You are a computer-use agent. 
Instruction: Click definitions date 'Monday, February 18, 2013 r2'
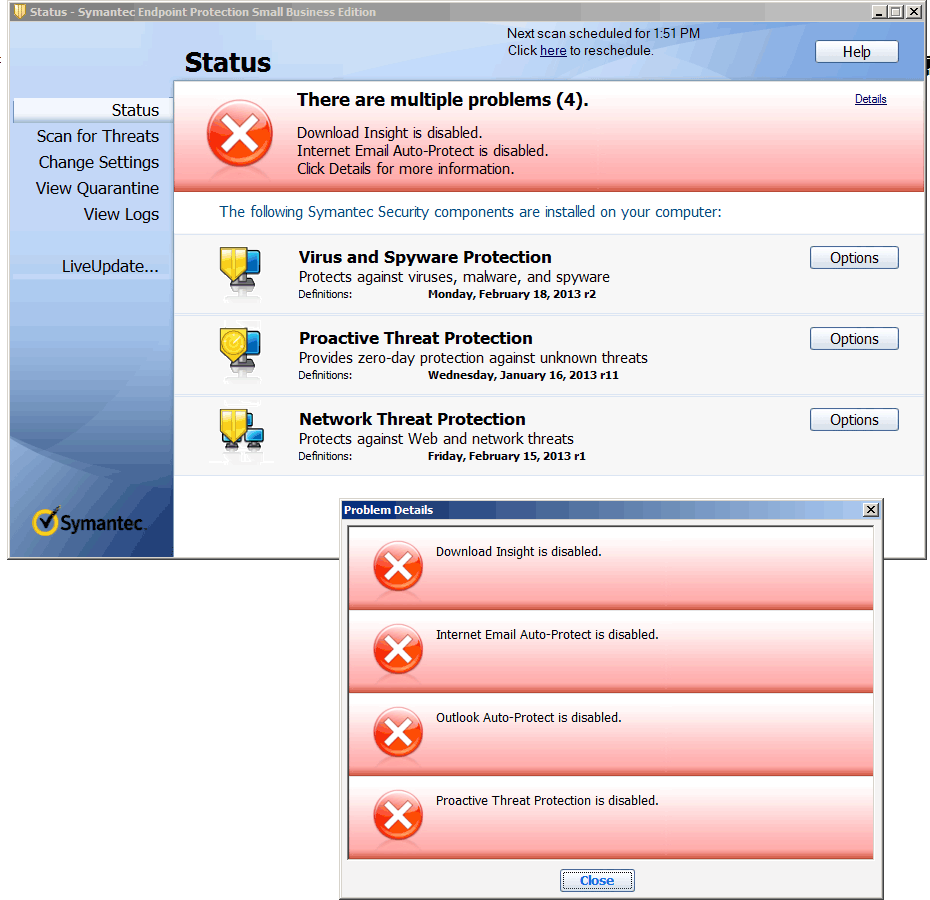point(512,294)
